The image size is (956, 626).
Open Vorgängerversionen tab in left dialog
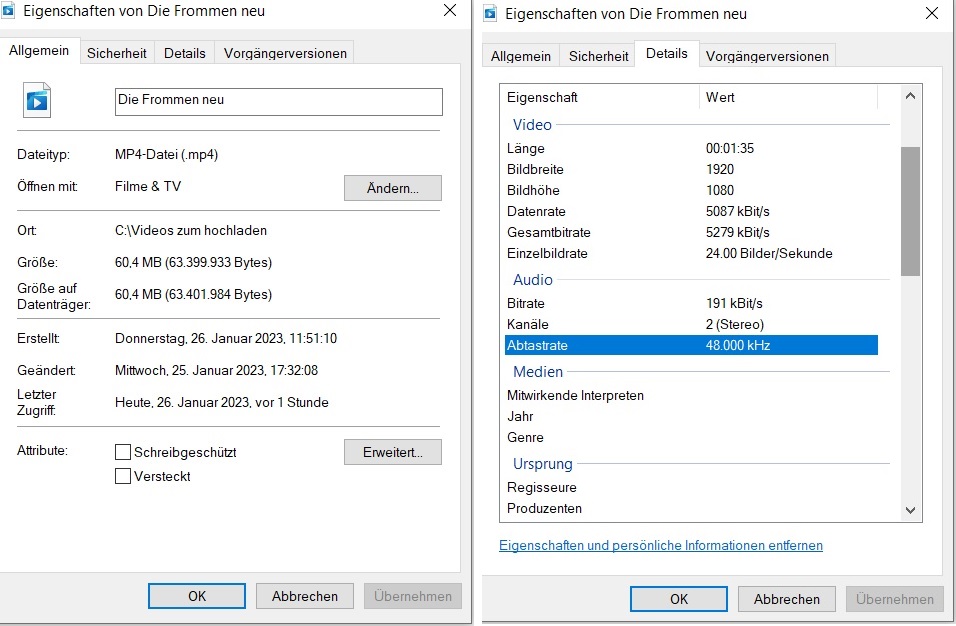[x=285, y=53]
